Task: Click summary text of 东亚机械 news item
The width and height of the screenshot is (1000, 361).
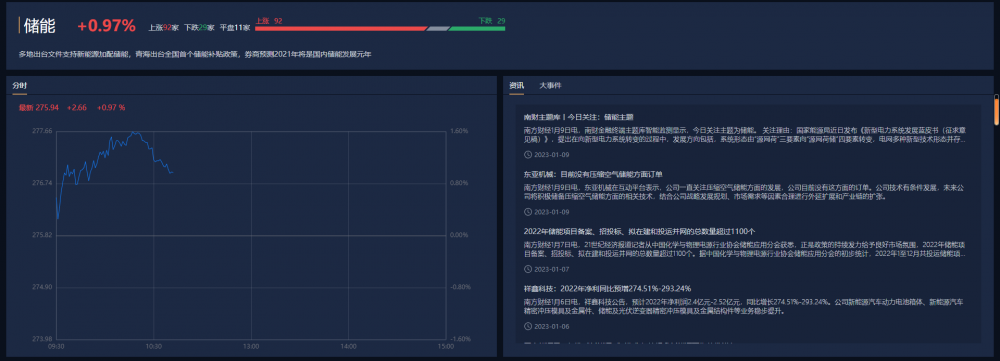Action: (744, 193)
